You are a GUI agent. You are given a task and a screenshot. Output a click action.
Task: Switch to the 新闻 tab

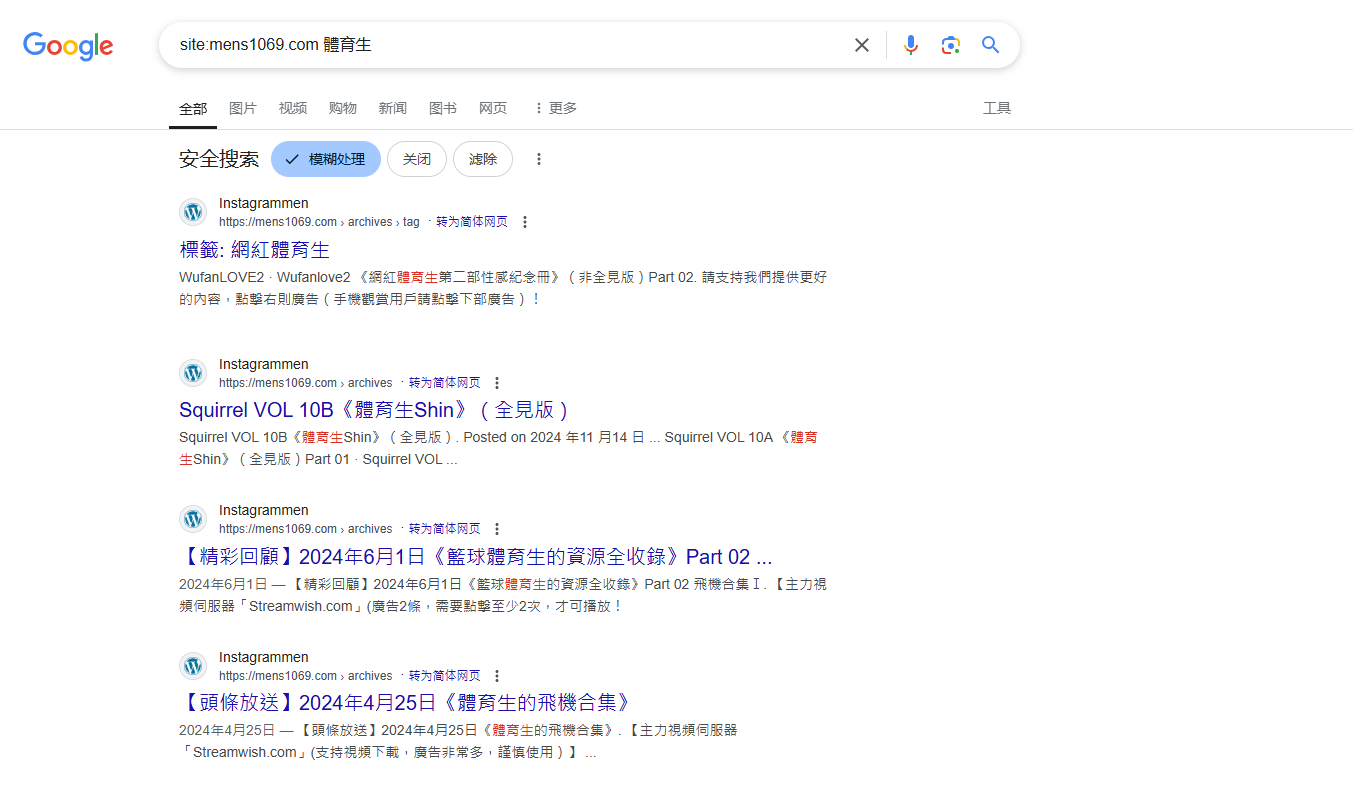393,108
